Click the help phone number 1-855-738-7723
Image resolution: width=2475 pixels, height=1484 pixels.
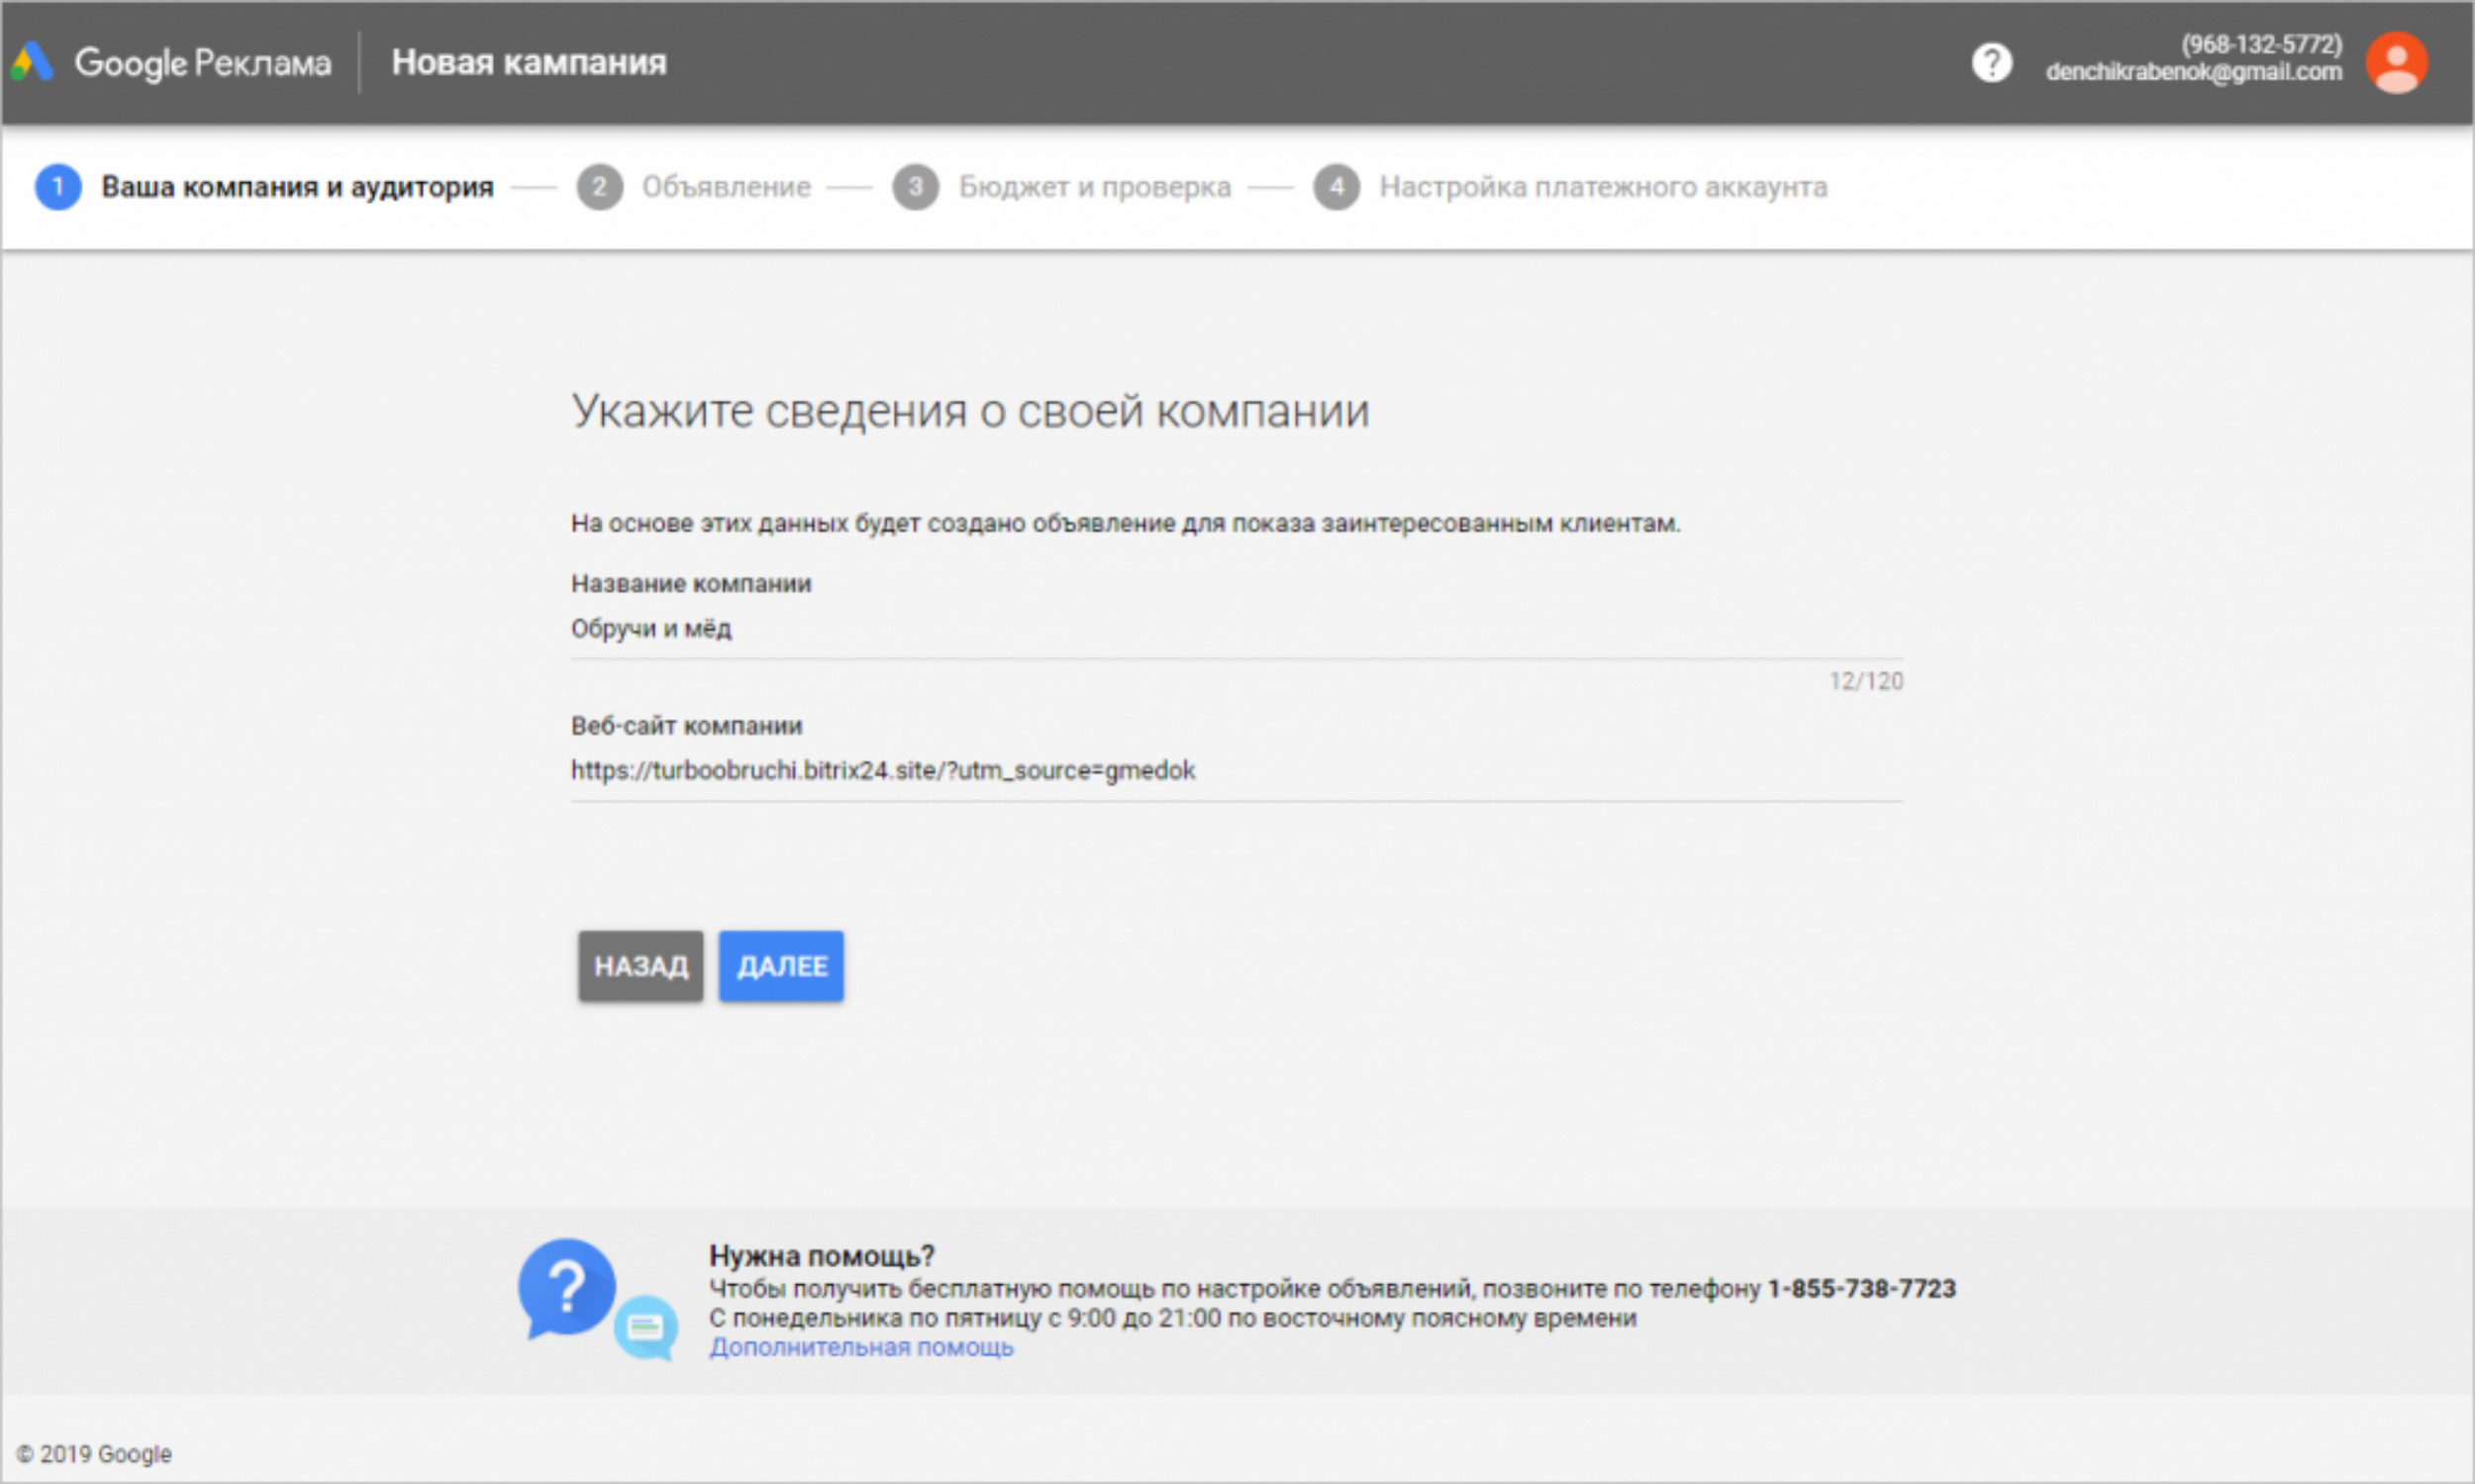pos(1861,1288)
